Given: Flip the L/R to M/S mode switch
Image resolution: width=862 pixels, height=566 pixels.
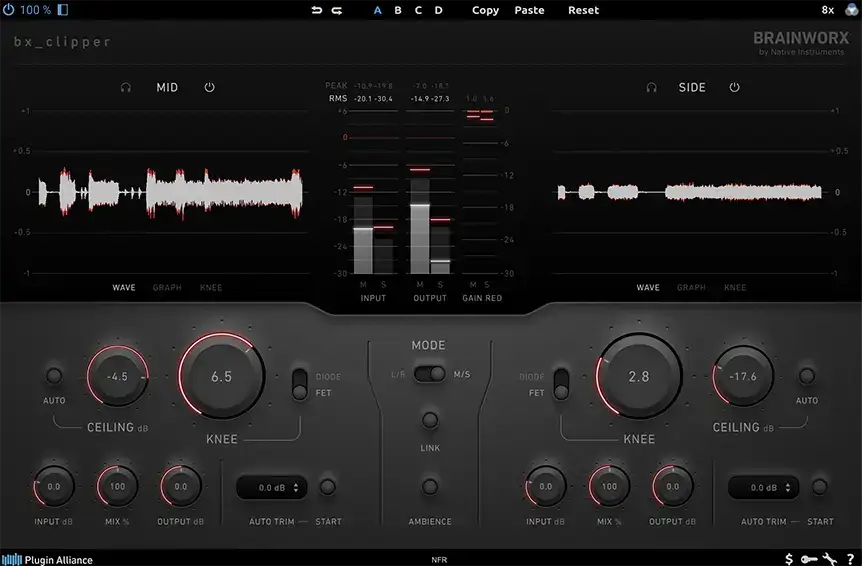Looking at the screenshot, I should point(430,374).
